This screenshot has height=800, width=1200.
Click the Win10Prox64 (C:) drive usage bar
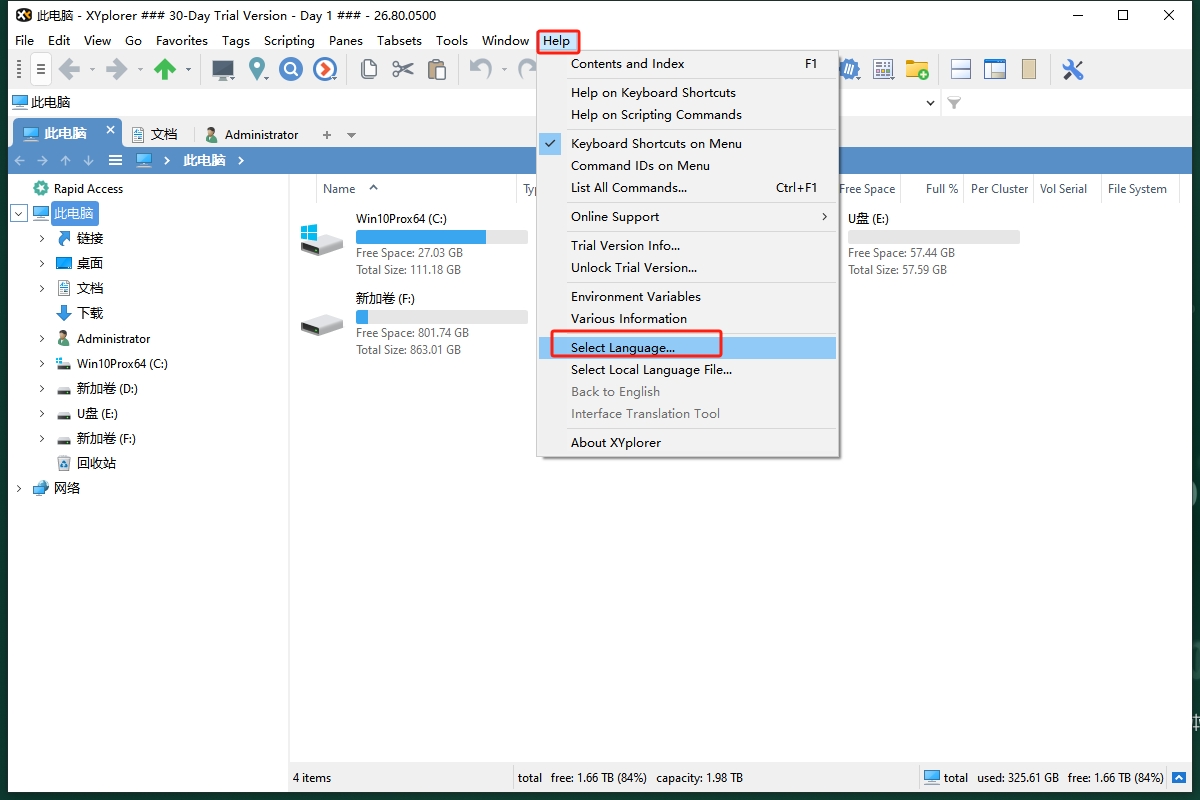tap(441, 237)
